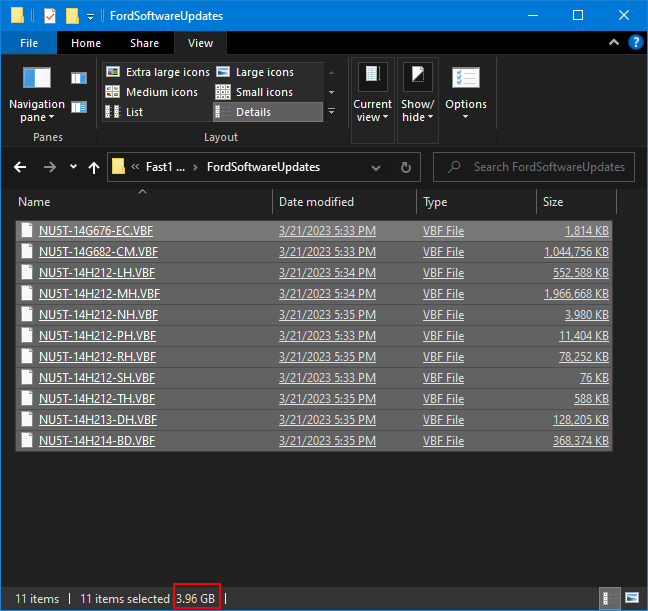Sort by Name column header

coord(144,202)
